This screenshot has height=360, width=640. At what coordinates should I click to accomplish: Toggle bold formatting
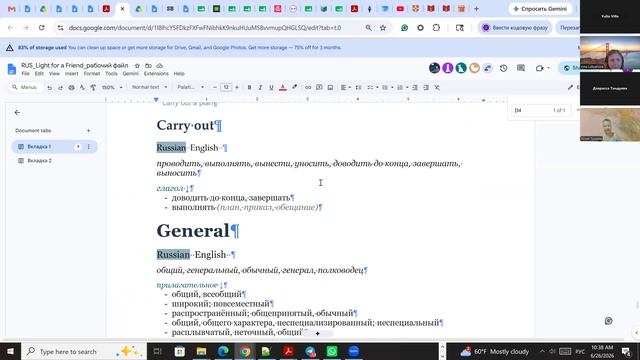[249, 87]
